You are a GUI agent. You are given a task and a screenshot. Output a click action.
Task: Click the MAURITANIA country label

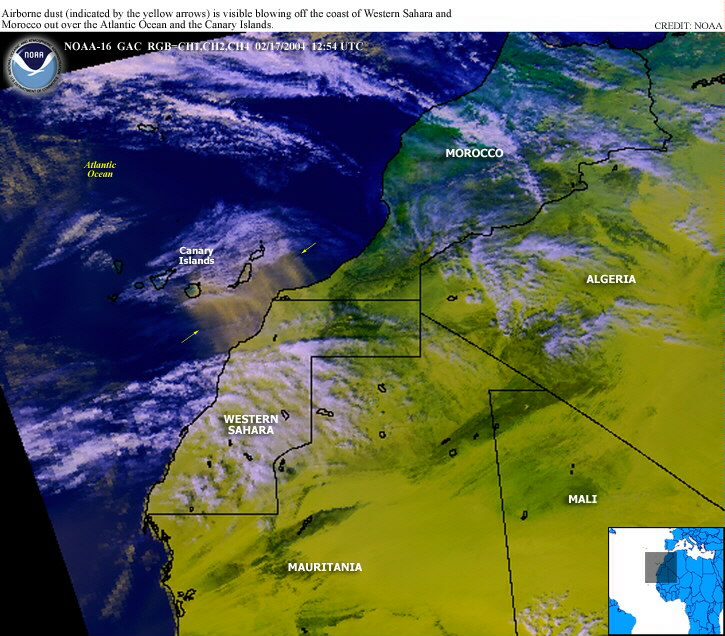(x=325, y=567)
